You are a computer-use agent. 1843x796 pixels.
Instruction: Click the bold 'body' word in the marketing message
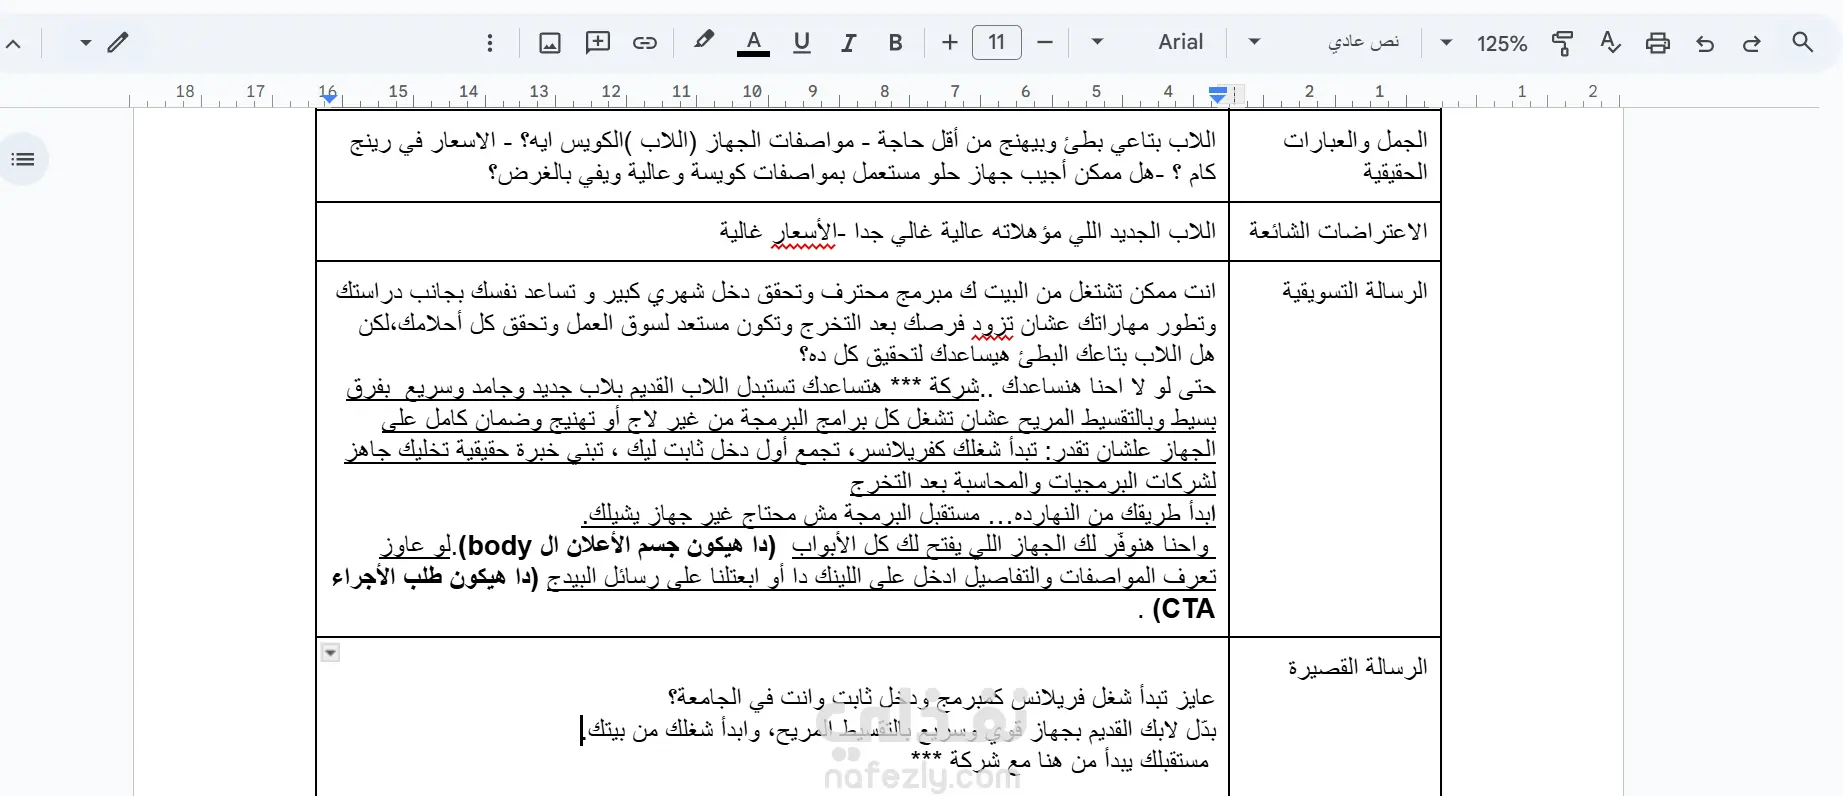pos(498,545)
